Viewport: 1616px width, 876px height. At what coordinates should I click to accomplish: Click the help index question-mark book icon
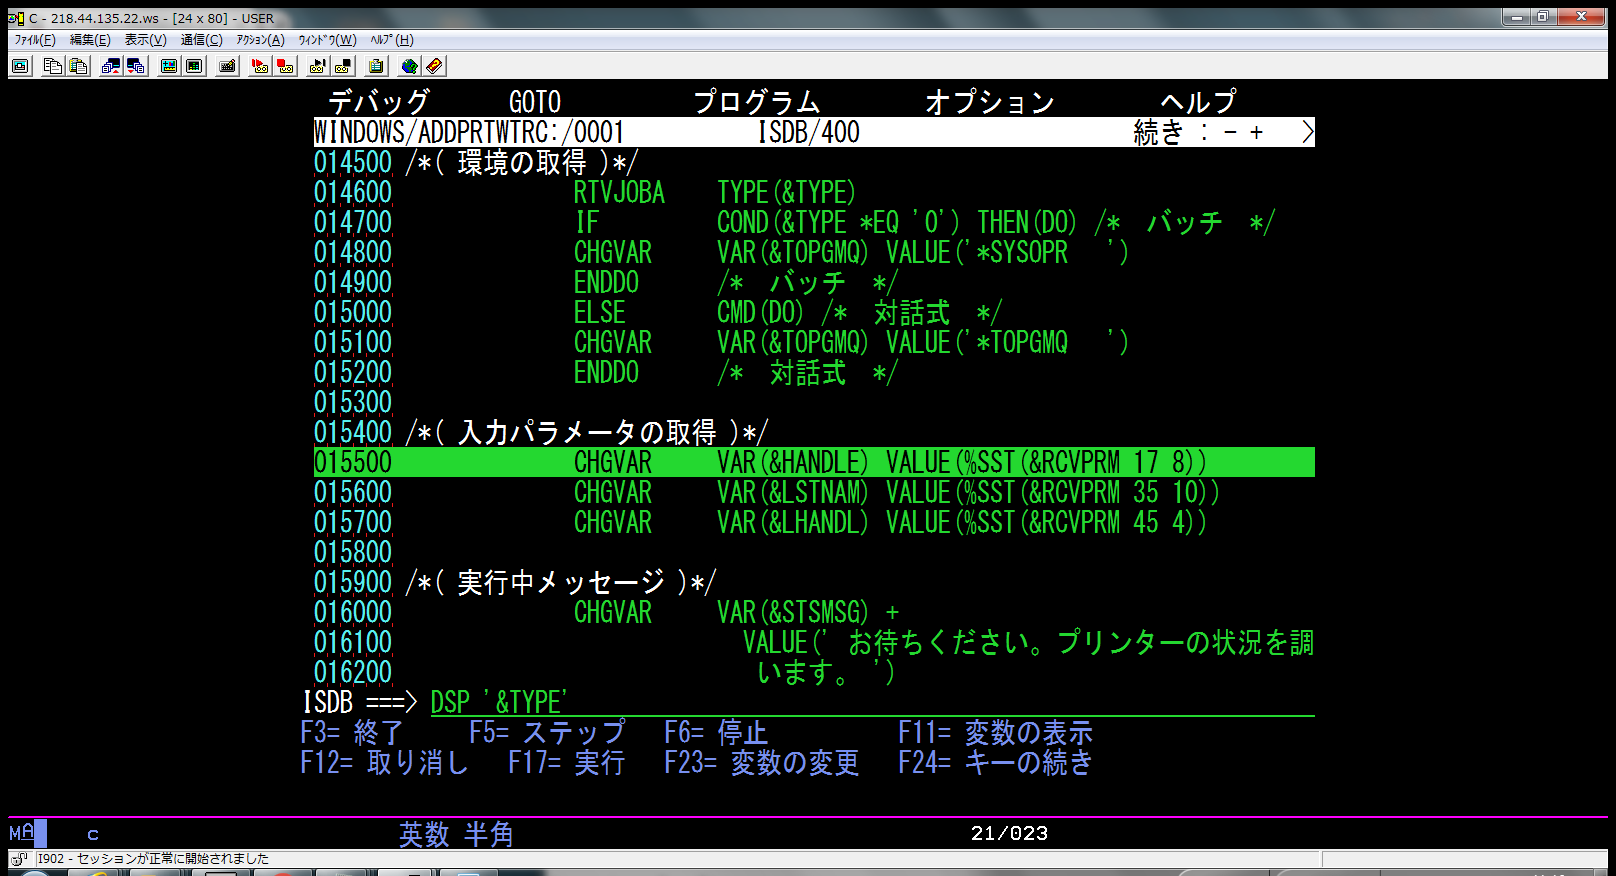point(434,66)
